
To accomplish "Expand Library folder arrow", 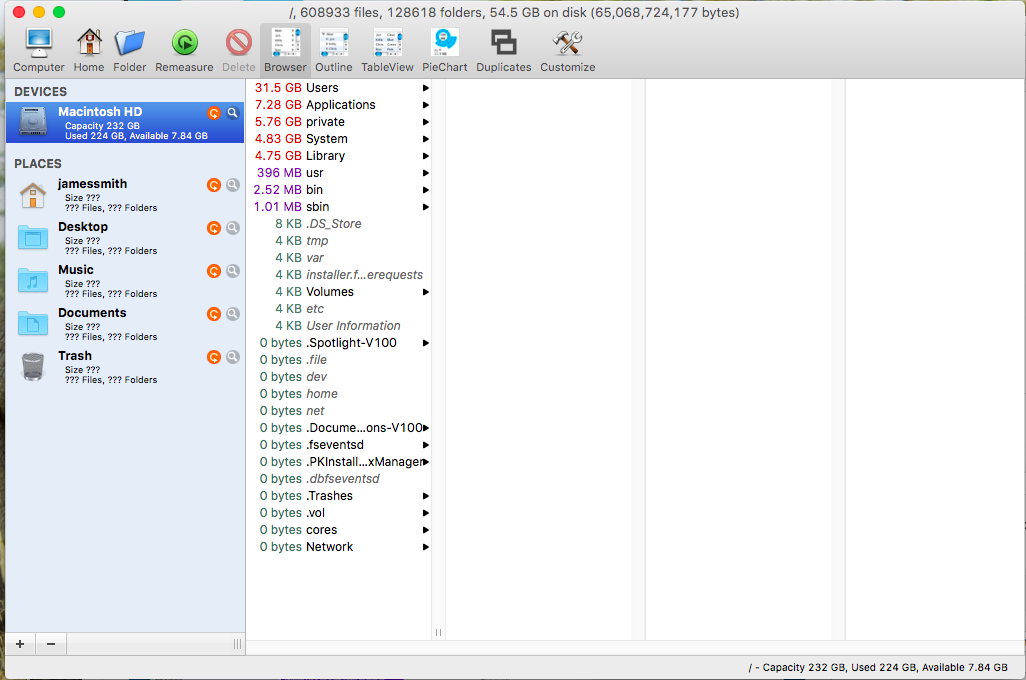I will (x=425, y=156).
